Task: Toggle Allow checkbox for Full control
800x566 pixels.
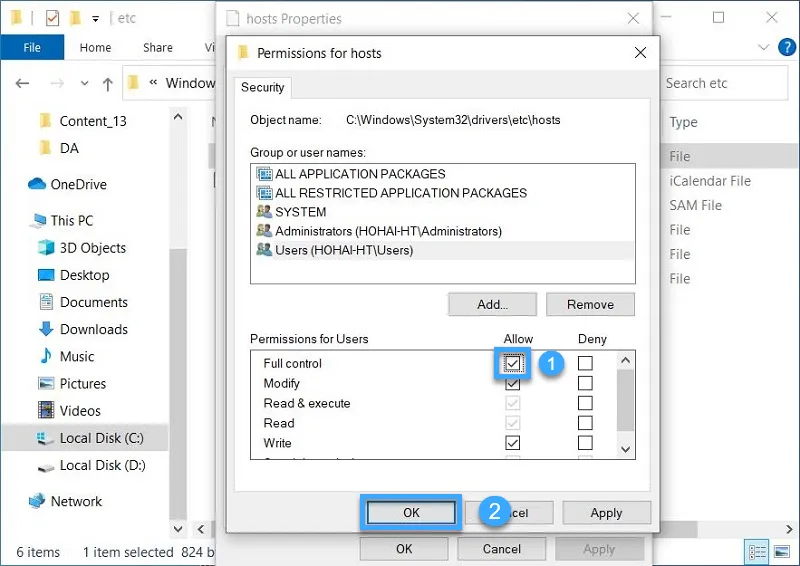Action: (x=513, y=363)
